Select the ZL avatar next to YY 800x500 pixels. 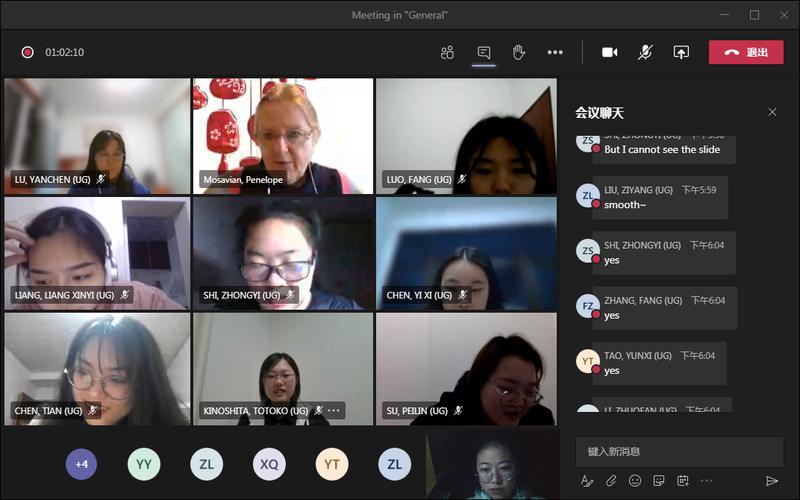(x=207, y=464)
